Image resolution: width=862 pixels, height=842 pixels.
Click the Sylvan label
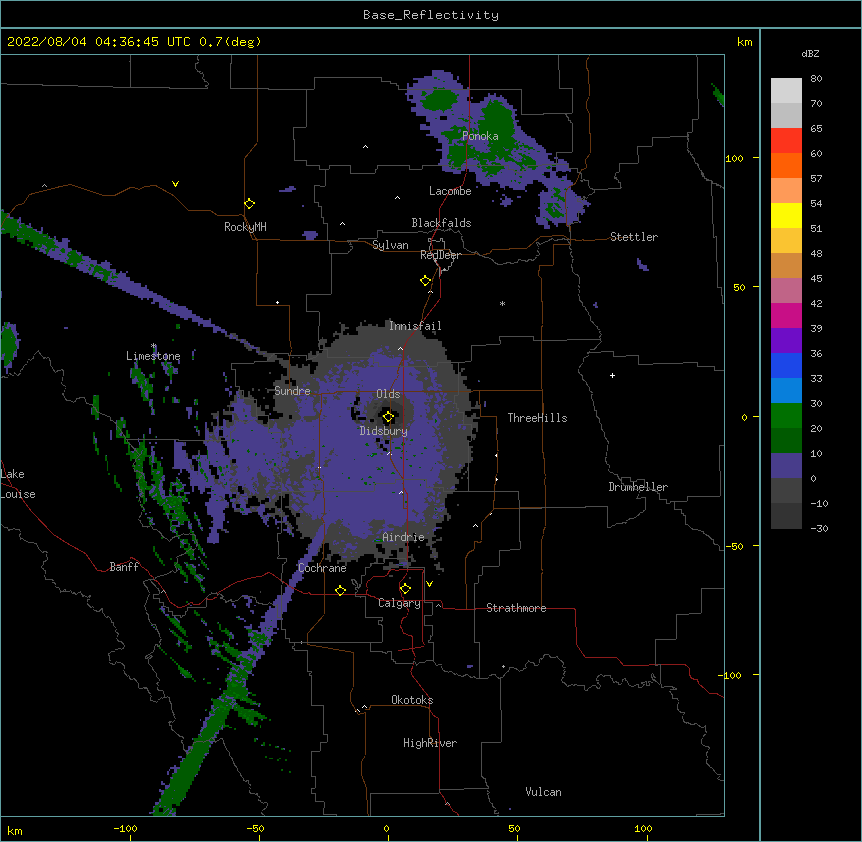390,245
